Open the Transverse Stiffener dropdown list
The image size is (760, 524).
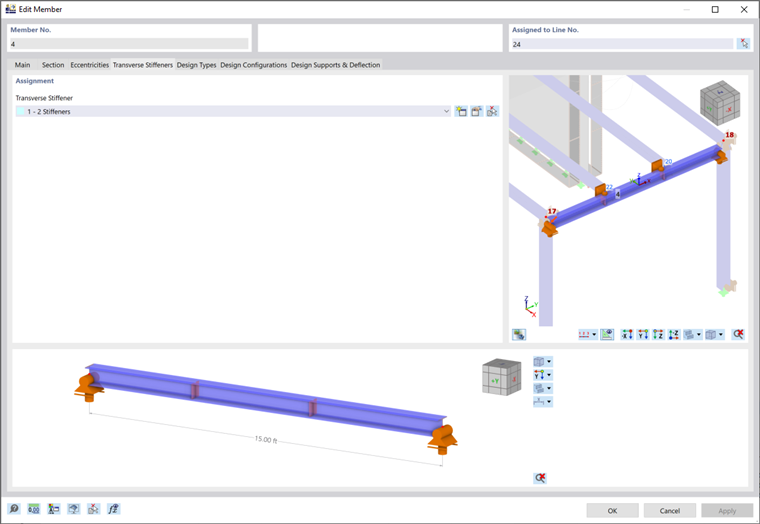pyautogui.click(x=446, y=111)
